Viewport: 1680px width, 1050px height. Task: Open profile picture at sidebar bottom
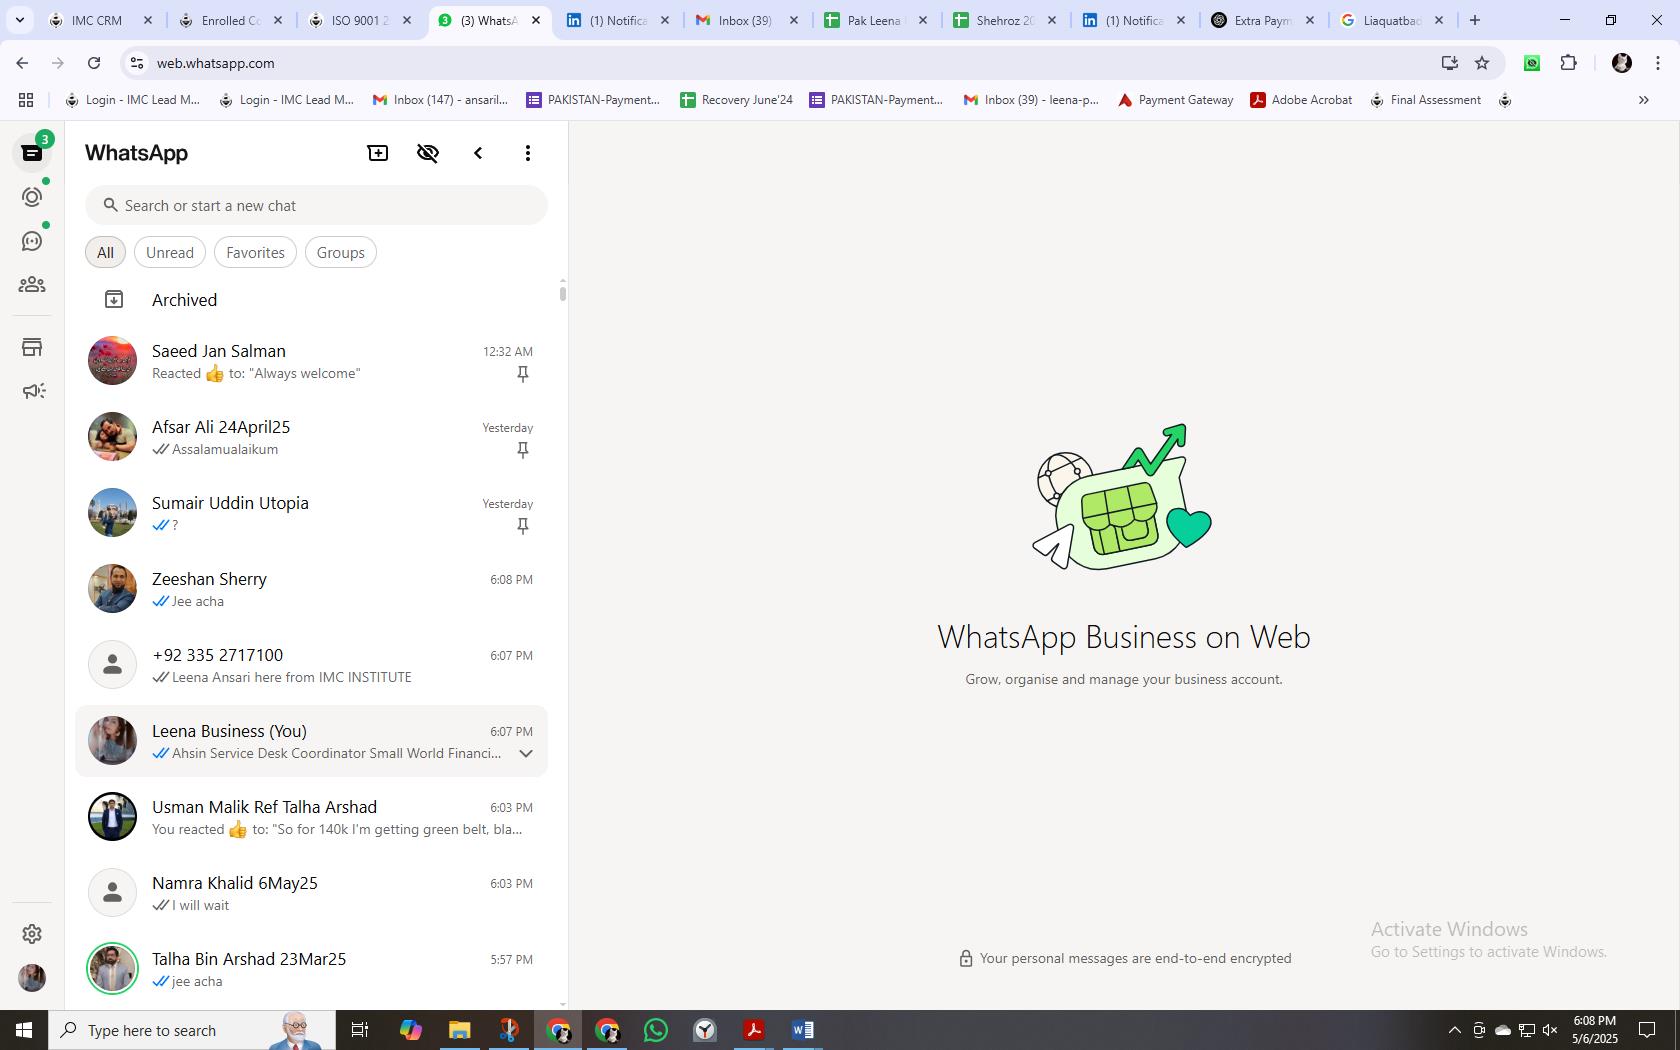[32, 977]
